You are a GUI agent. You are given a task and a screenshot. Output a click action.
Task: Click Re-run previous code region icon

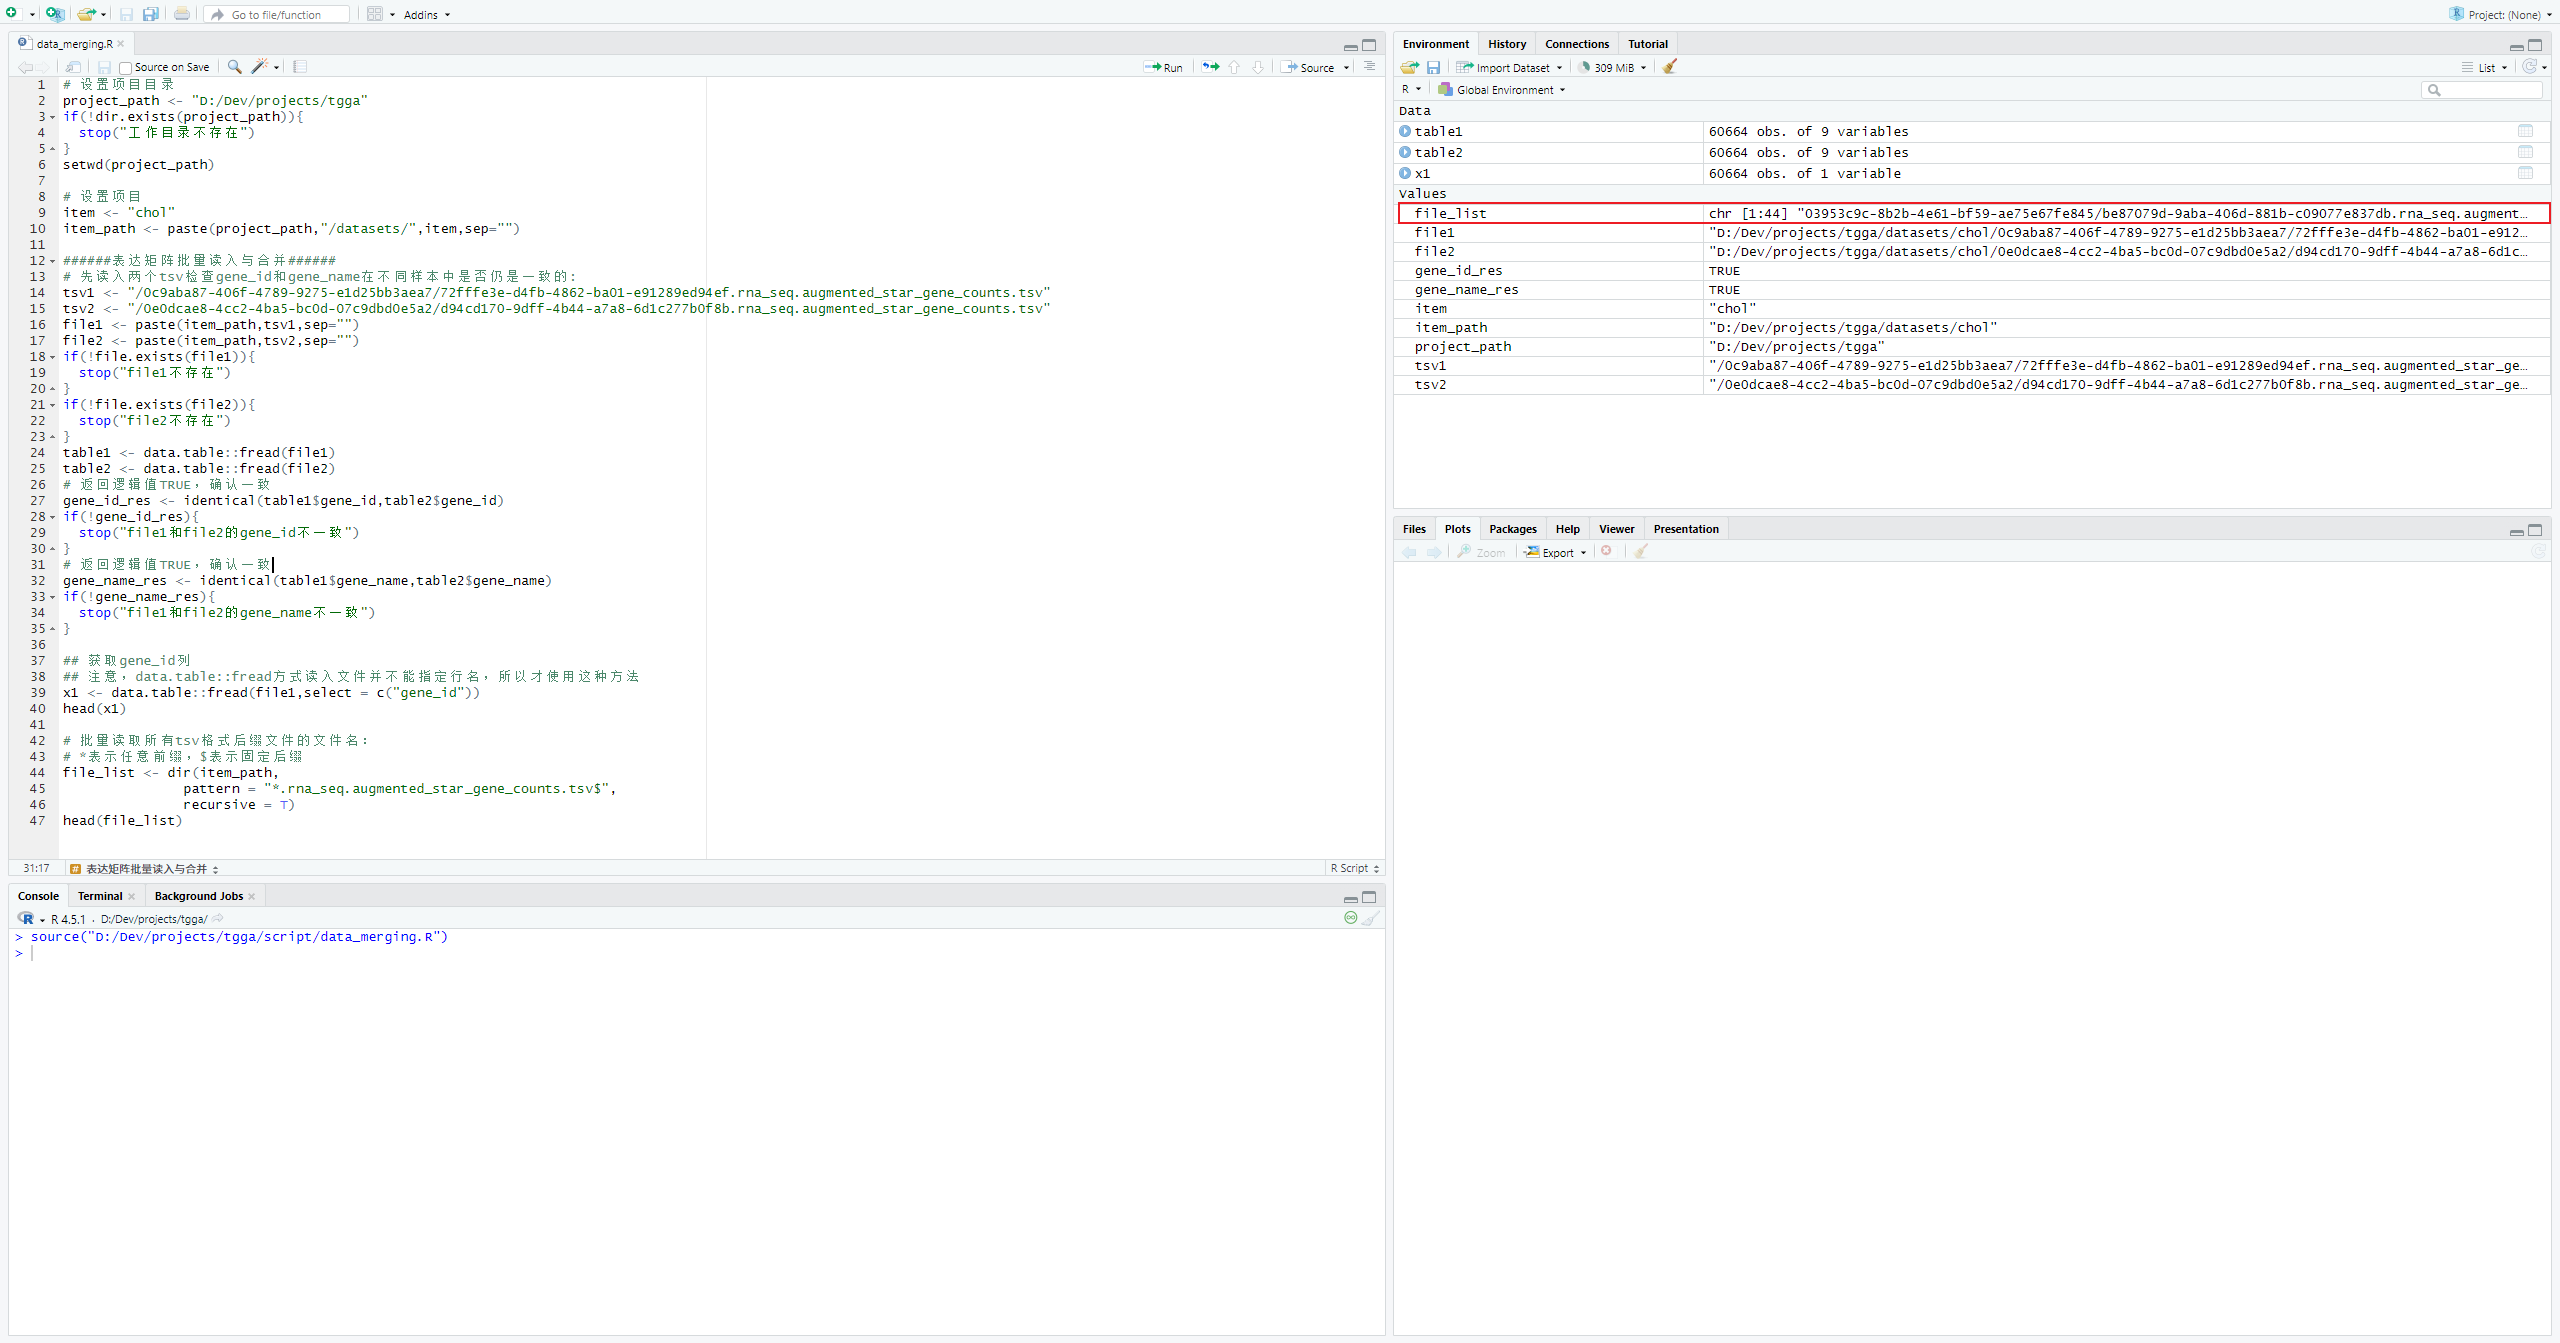(x=1211, y=67)
